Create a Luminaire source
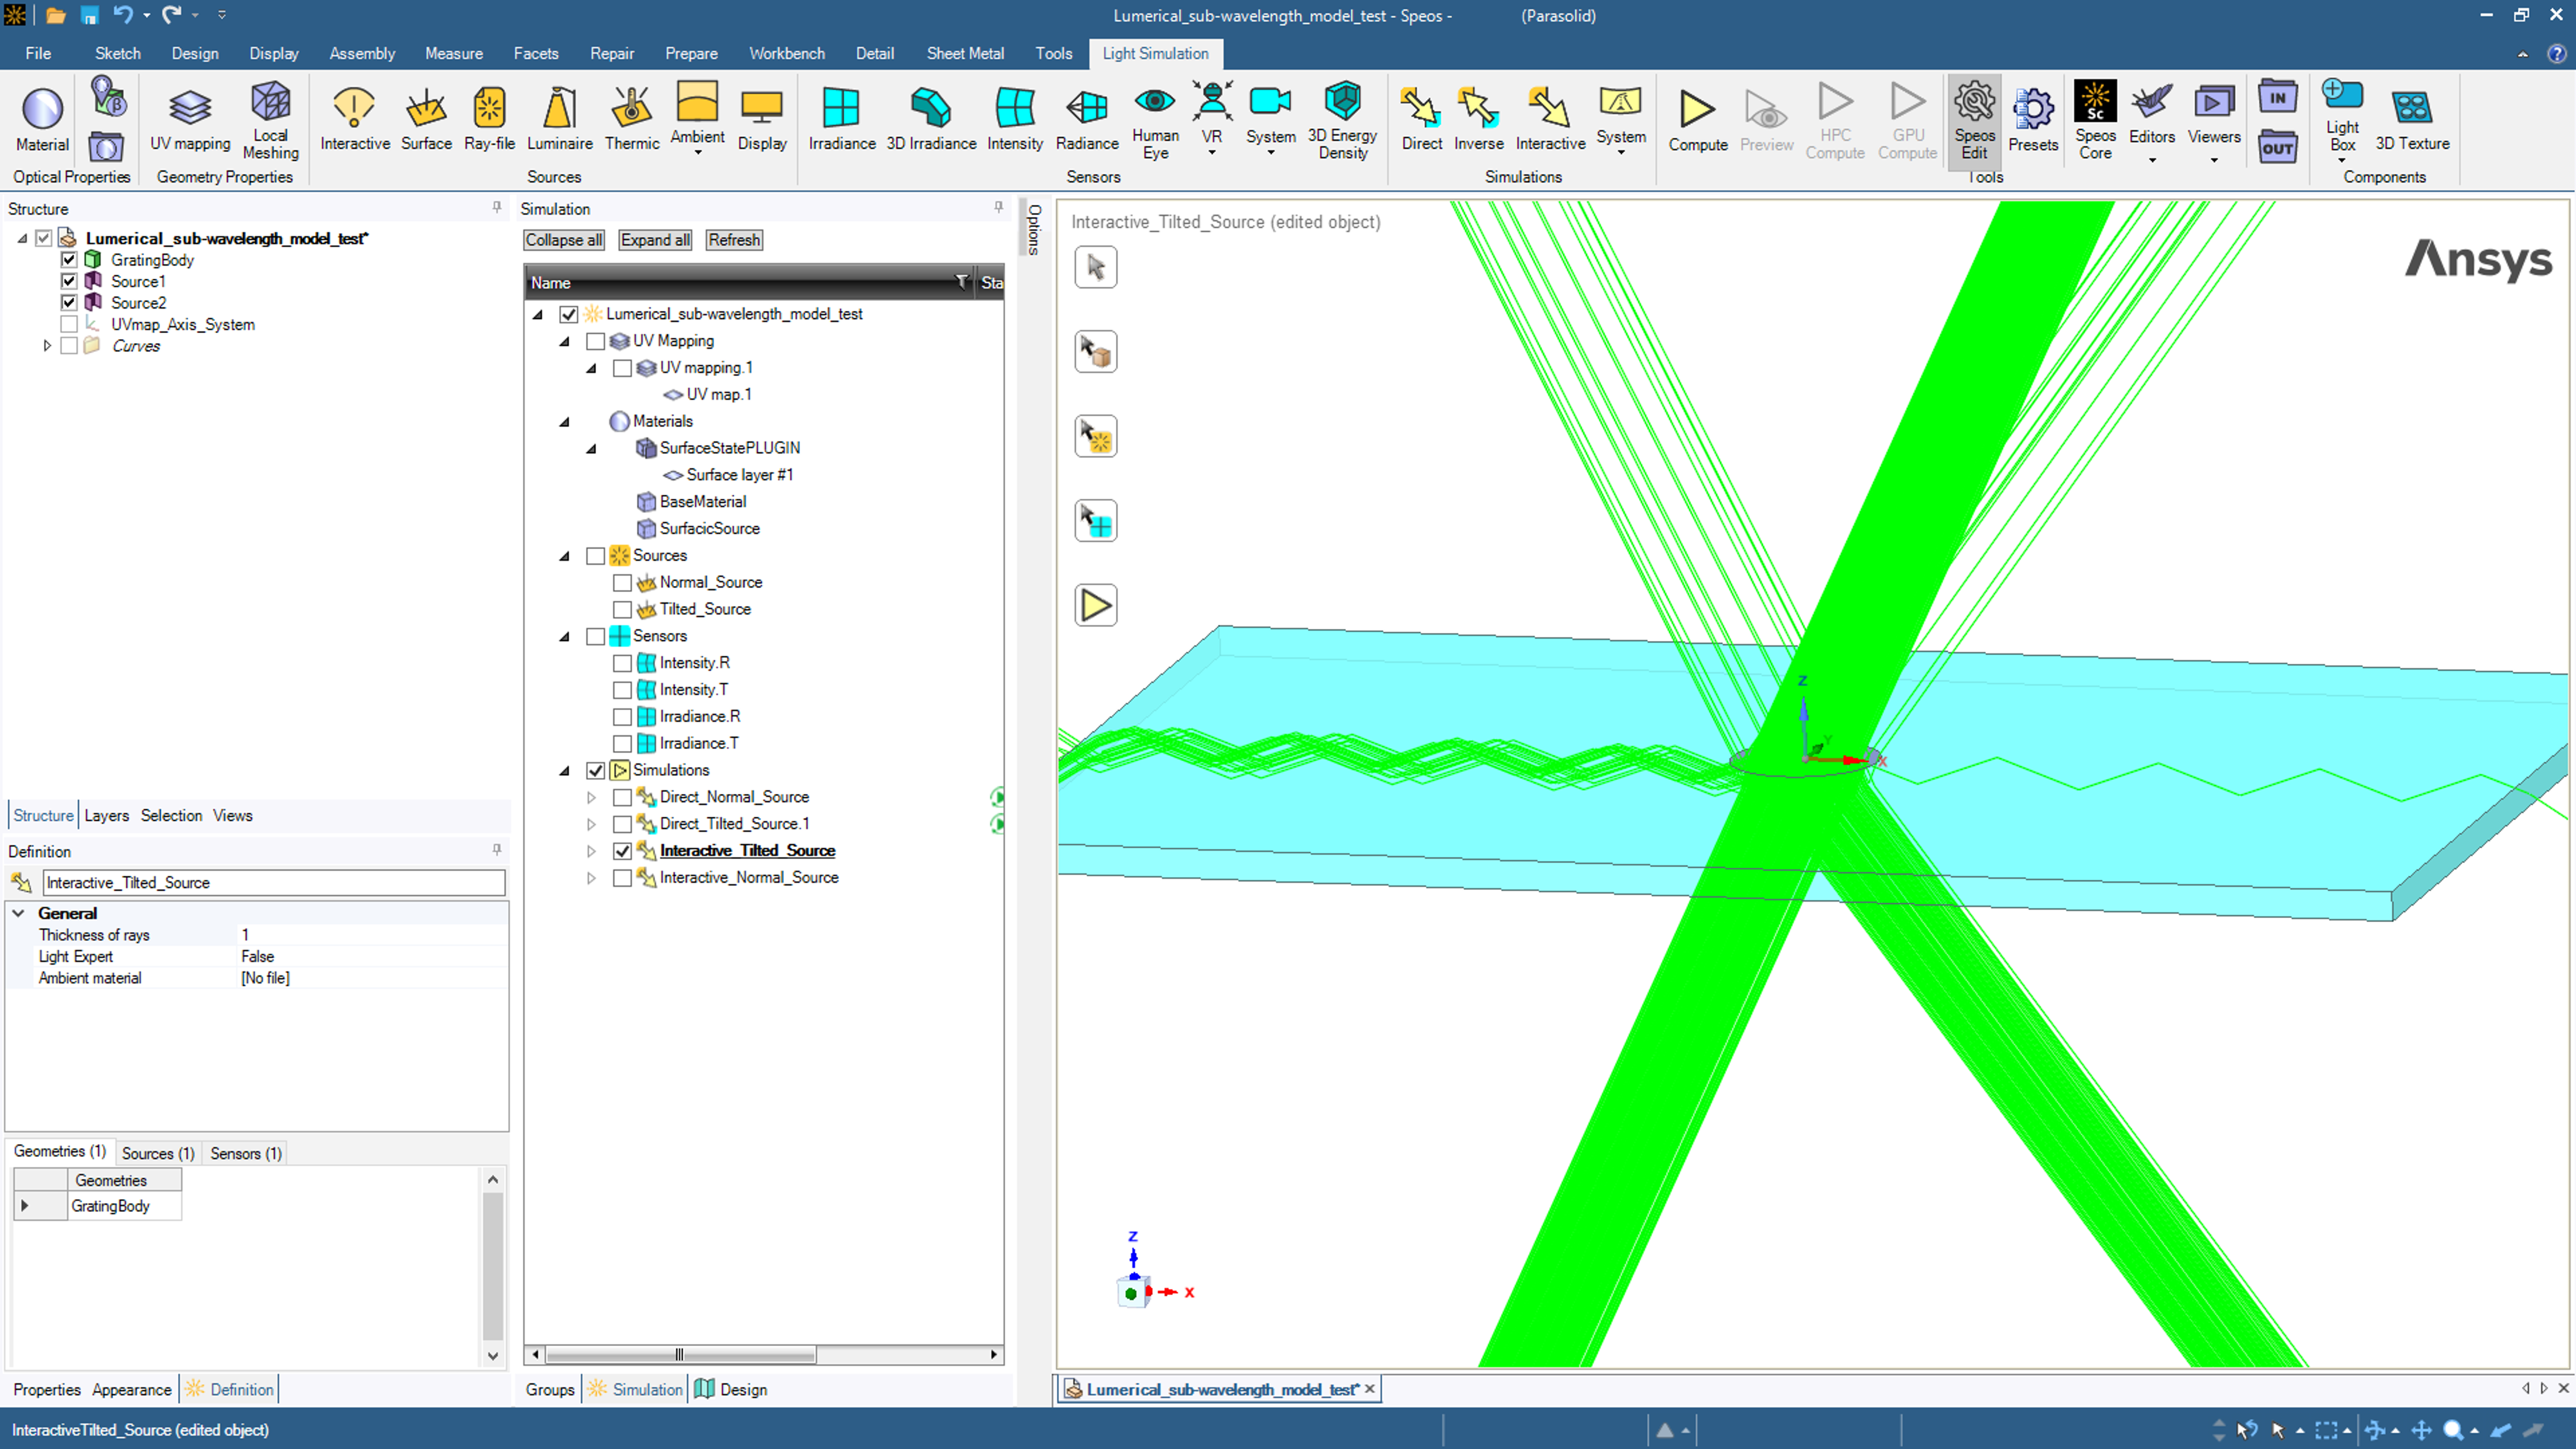The width and height of the screenshot is (2576, 1449). coord(559,120)
